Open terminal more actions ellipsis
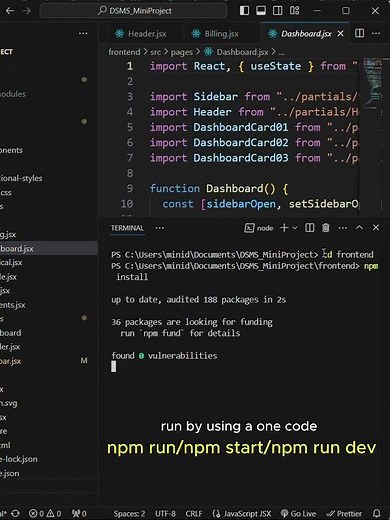390x520 pixels. [342, 228]
